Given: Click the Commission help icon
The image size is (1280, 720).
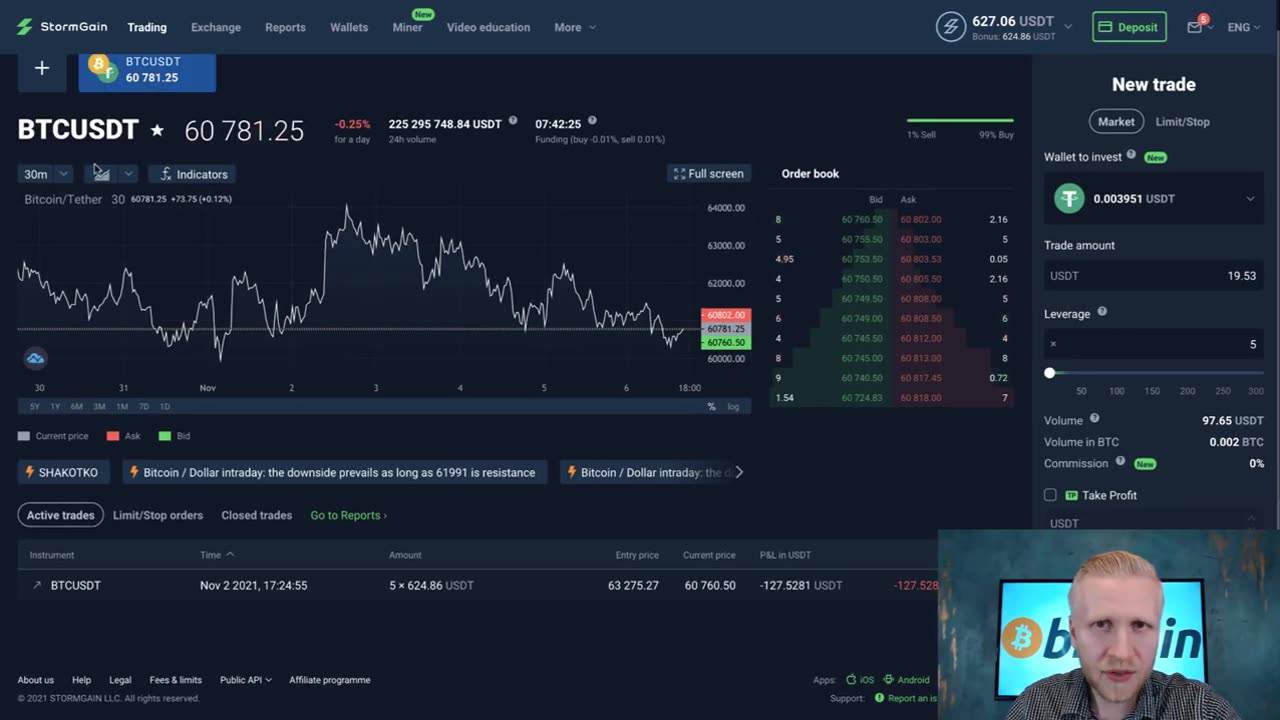Looking at the screenshot, I should (x=1120, y=462).
